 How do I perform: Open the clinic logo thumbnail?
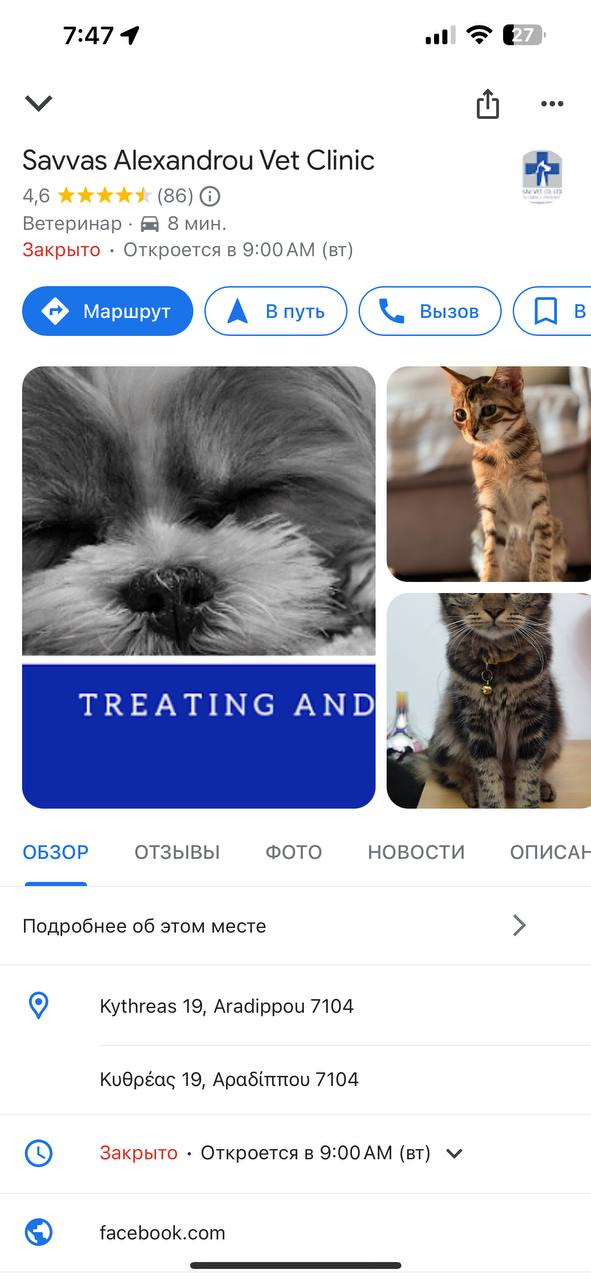tap(542, 177)
